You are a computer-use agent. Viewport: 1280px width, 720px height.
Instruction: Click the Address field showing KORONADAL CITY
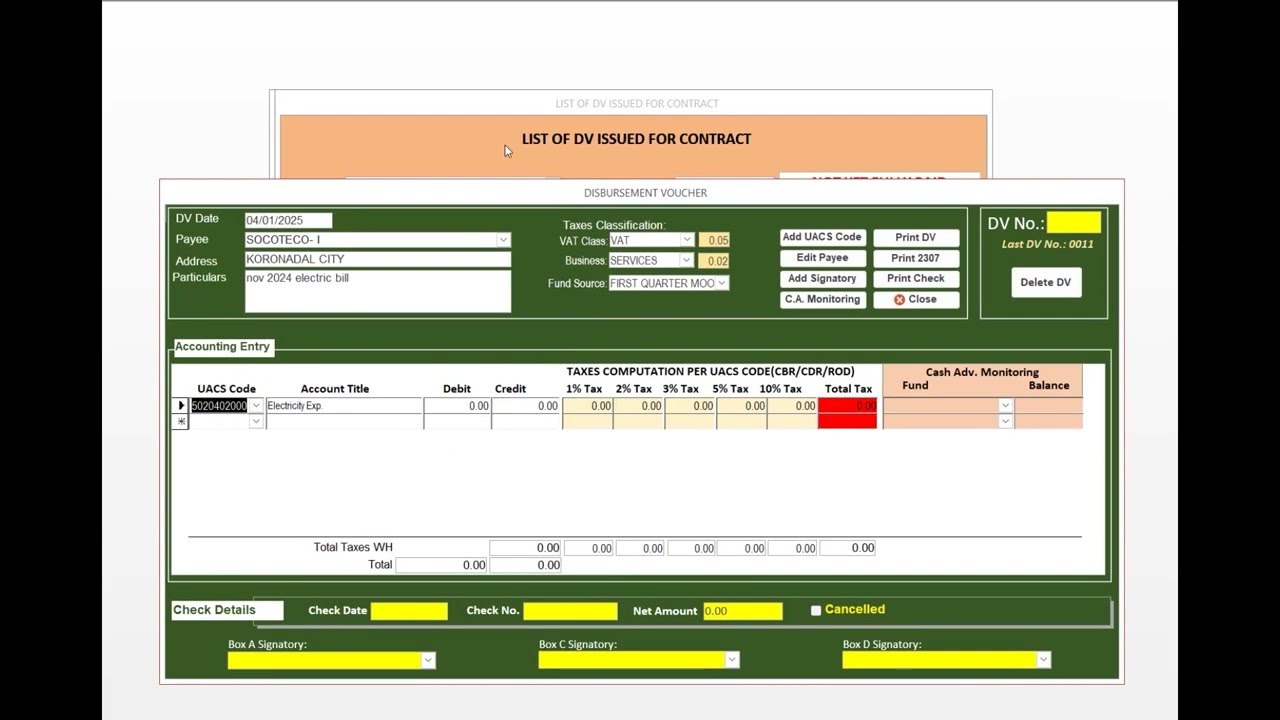(x=378, y=259)
